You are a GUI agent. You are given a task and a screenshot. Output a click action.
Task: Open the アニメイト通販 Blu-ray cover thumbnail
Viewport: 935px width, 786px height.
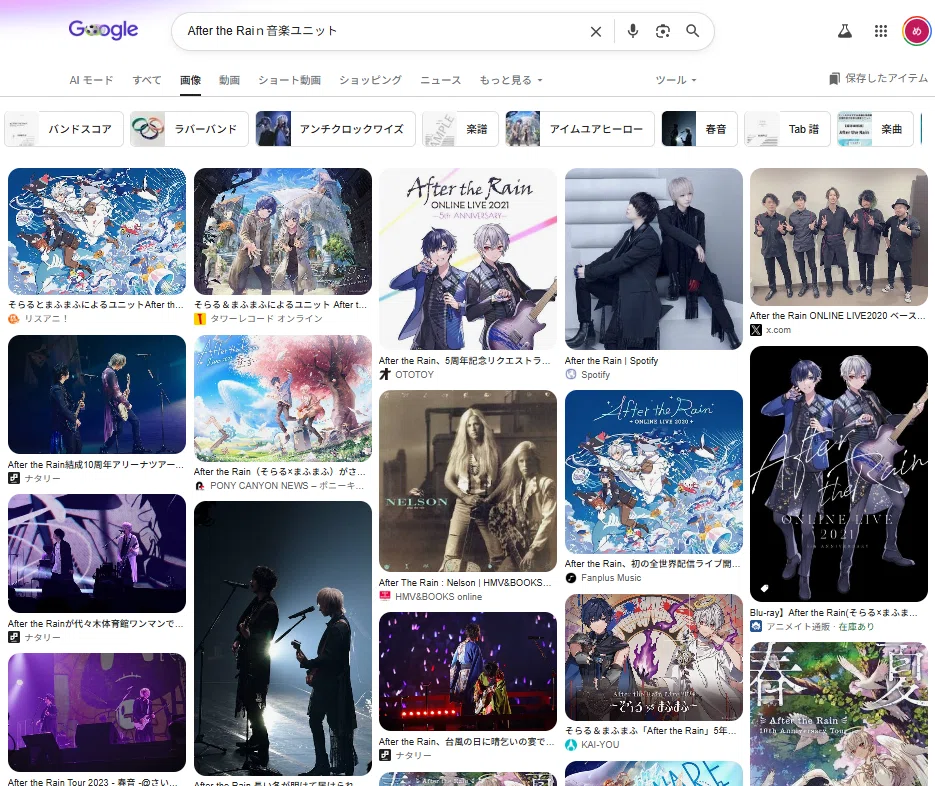click(839, 474)
